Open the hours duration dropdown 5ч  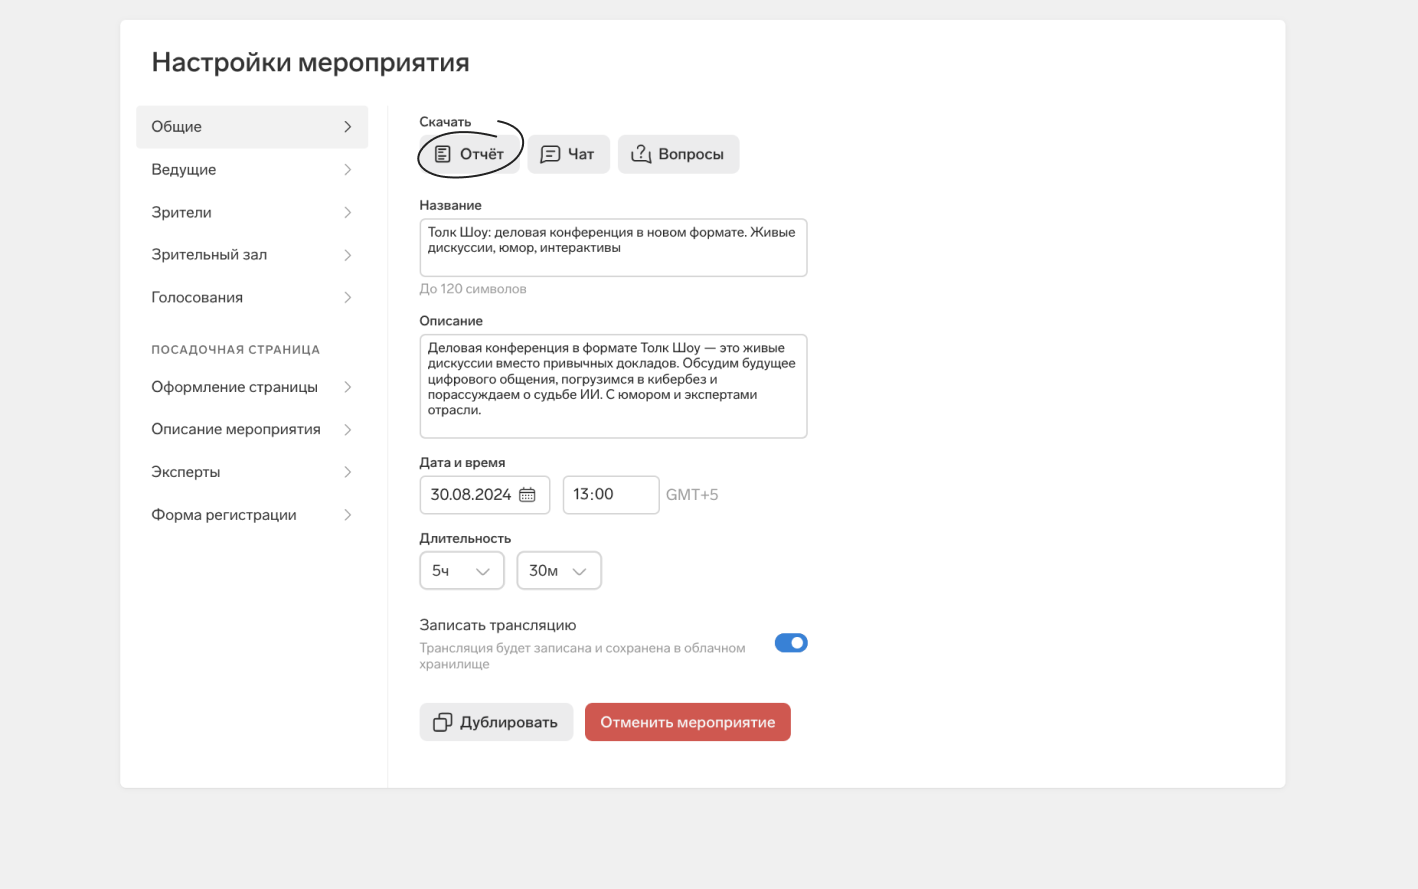462,571
